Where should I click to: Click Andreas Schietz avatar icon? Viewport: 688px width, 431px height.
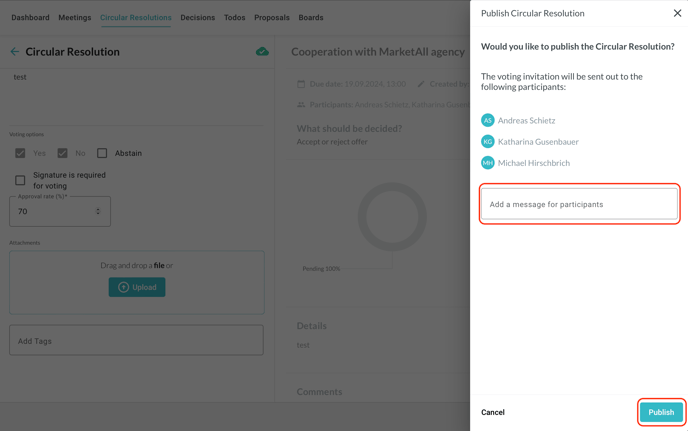(488, 120)
